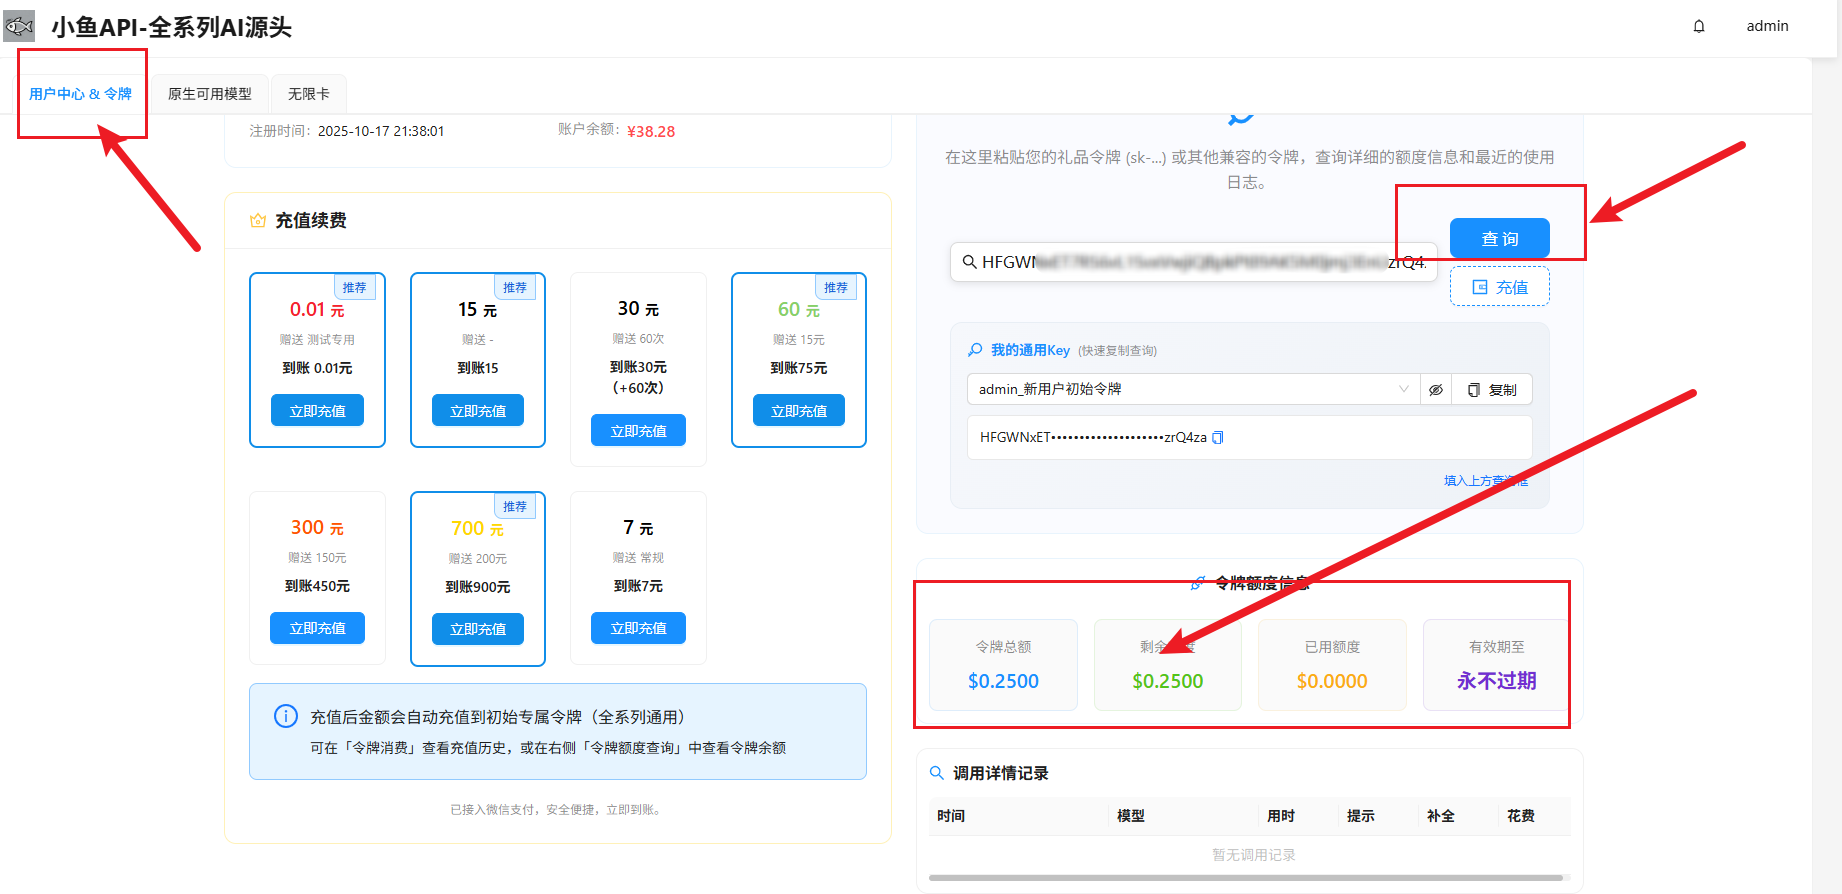Click the key icon beside 我的通用Key
This screenshot has width=1842, height=894.
coord(975,350)
